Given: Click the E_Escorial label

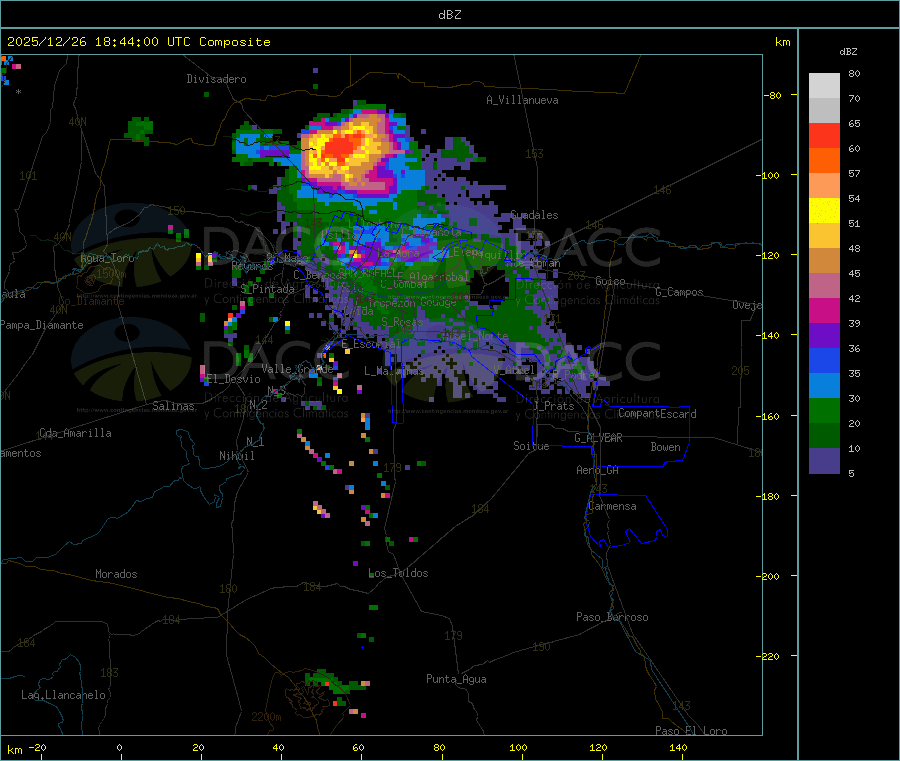Looking at the screenshot, I should [369, 344].
